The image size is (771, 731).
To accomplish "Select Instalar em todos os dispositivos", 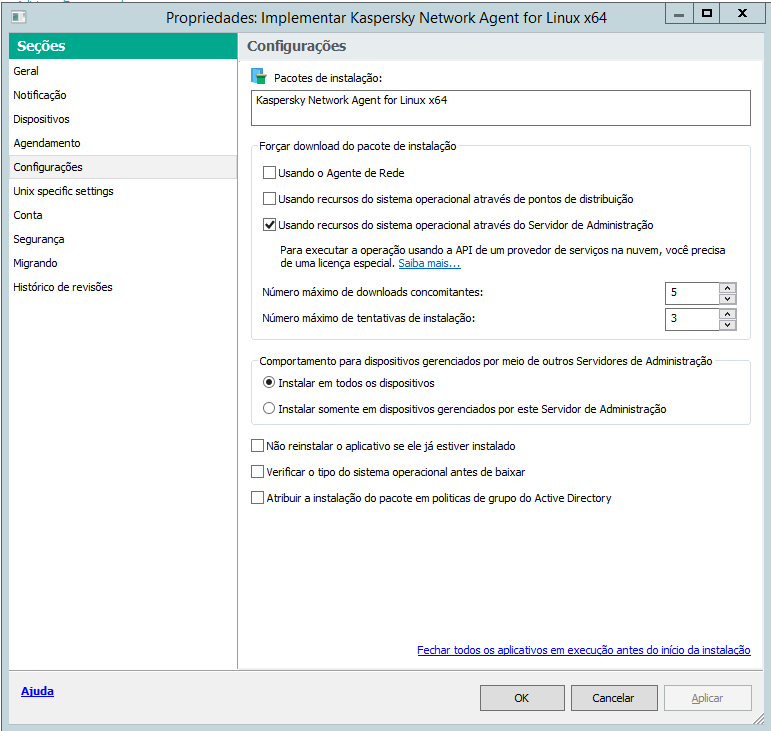I will [268, 382].
